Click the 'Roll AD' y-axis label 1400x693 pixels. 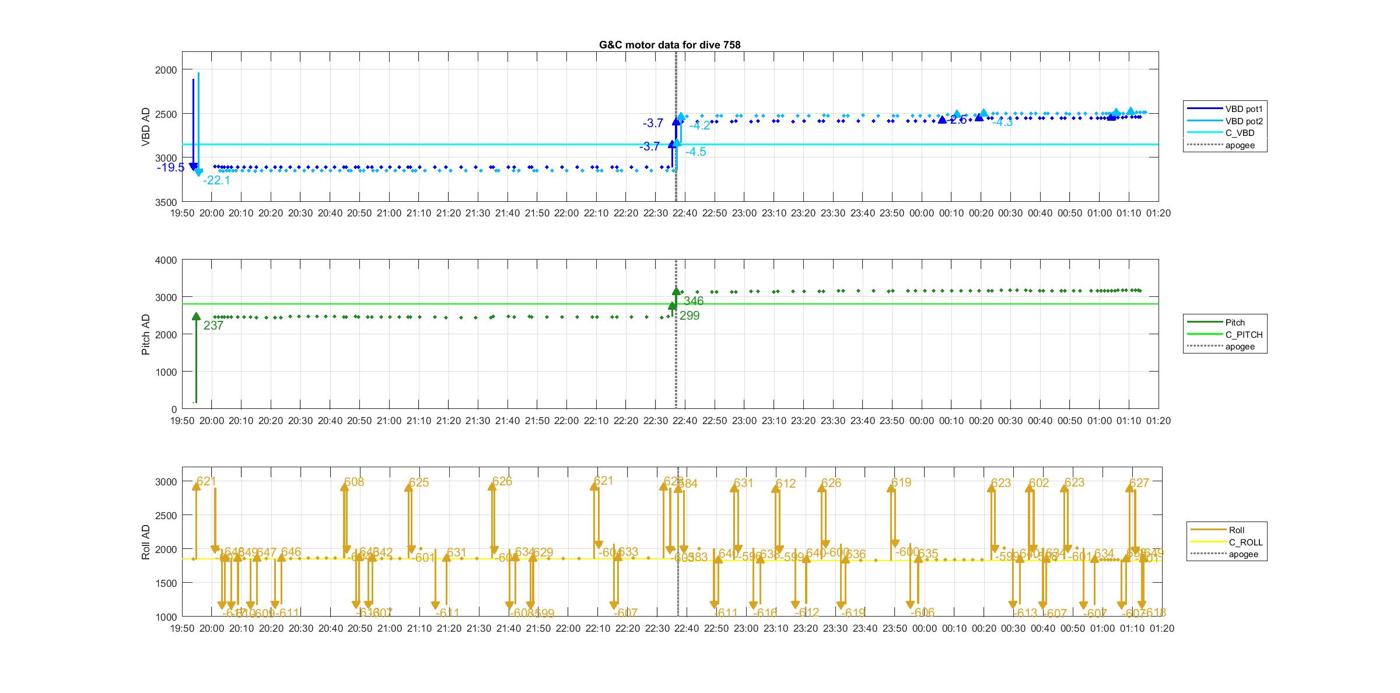pos(146,542)
